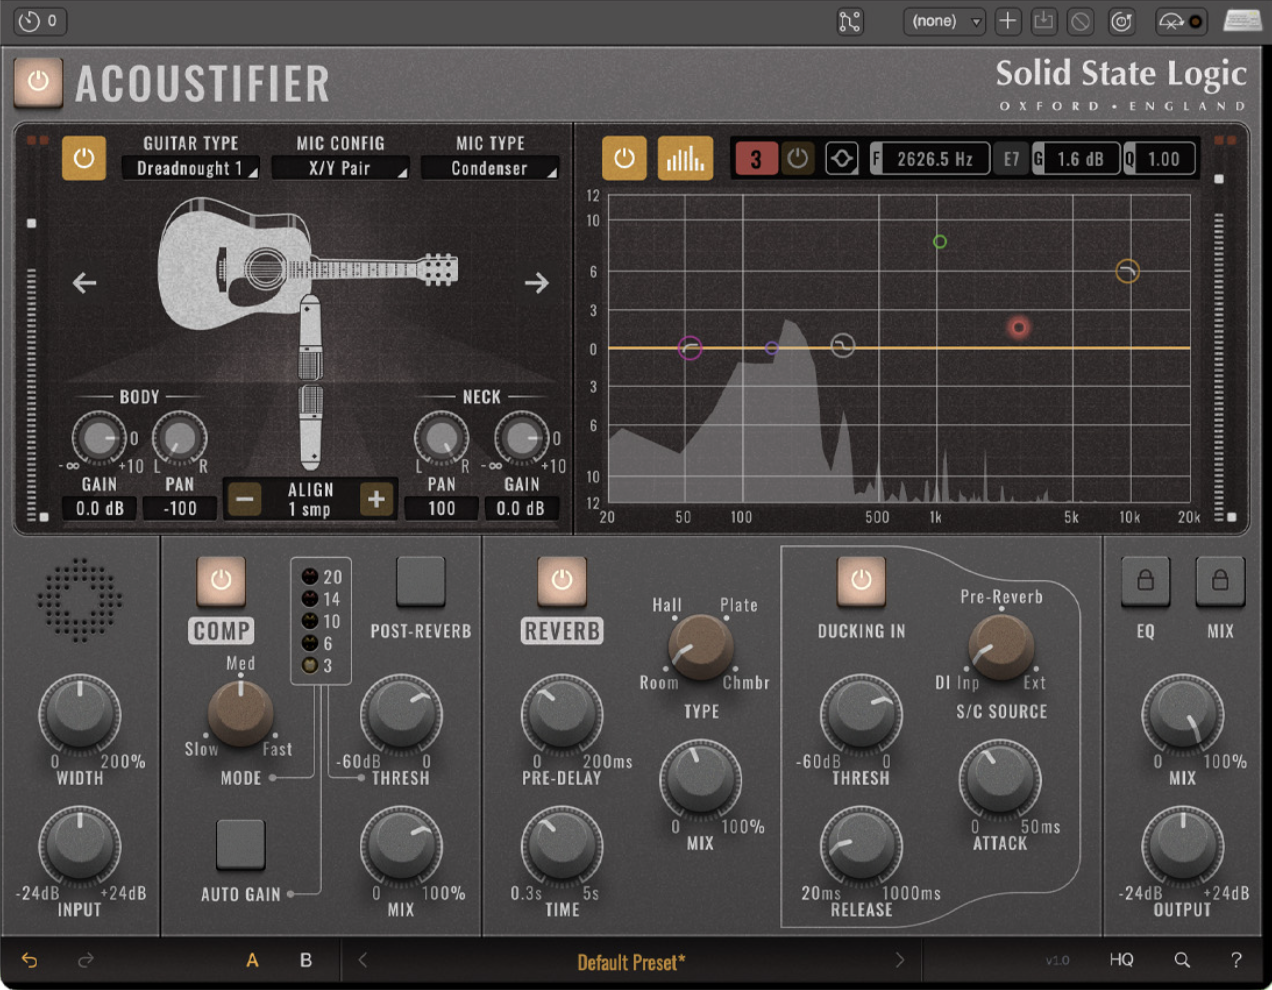The image size is (1272, 990).
Task: Lock the Mix with padlock button
Action: click(x=1220, y=581)
